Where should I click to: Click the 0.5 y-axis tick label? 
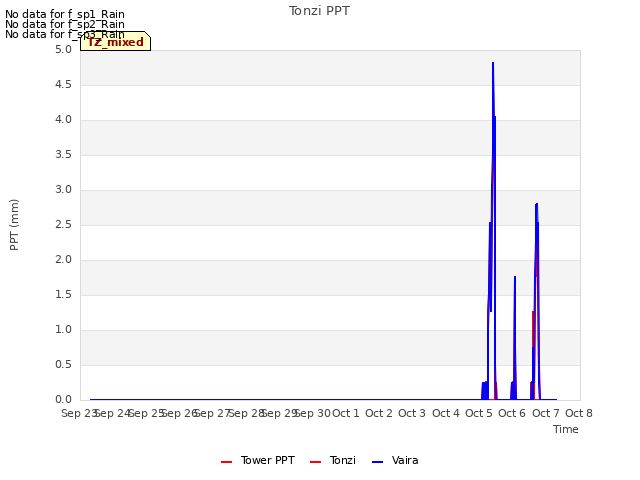click(63, 364)
